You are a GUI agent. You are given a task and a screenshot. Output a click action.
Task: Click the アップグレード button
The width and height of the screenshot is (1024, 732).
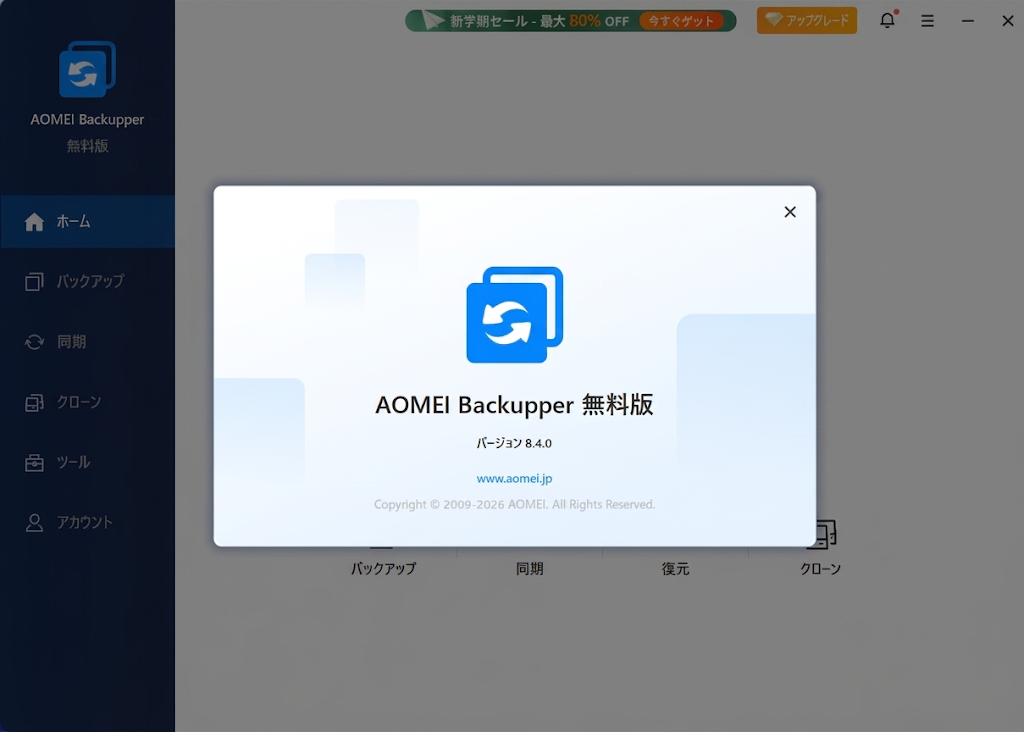807,20
